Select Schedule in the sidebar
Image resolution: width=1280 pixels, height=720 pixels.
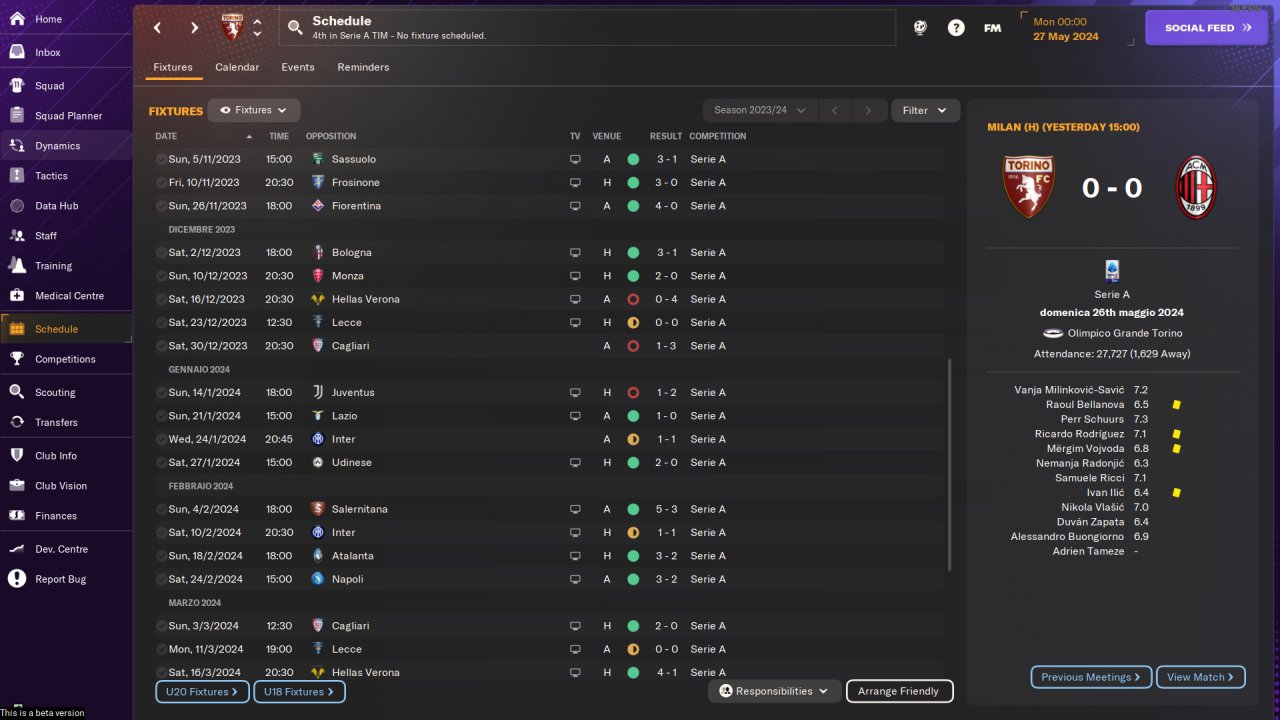coord(66,329)
